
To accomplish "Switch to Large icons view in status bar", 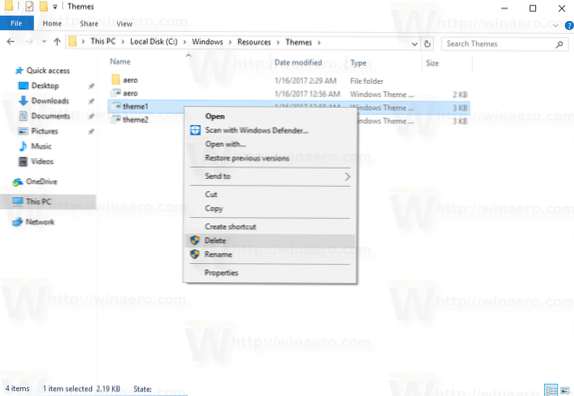I will (x=565, y=390).
